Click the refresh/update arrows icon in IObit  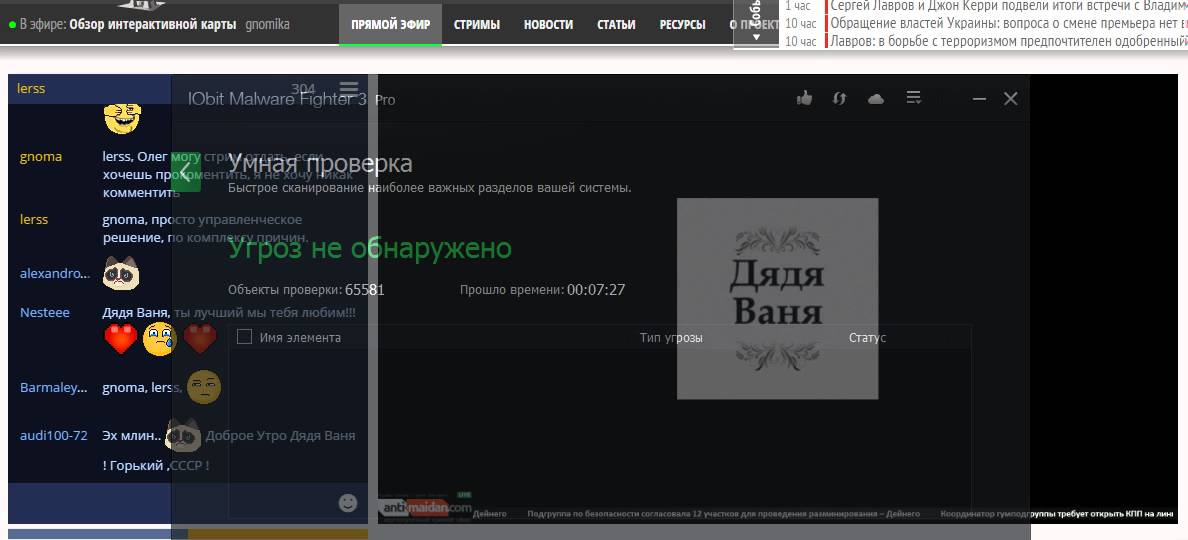pos(839,98)
